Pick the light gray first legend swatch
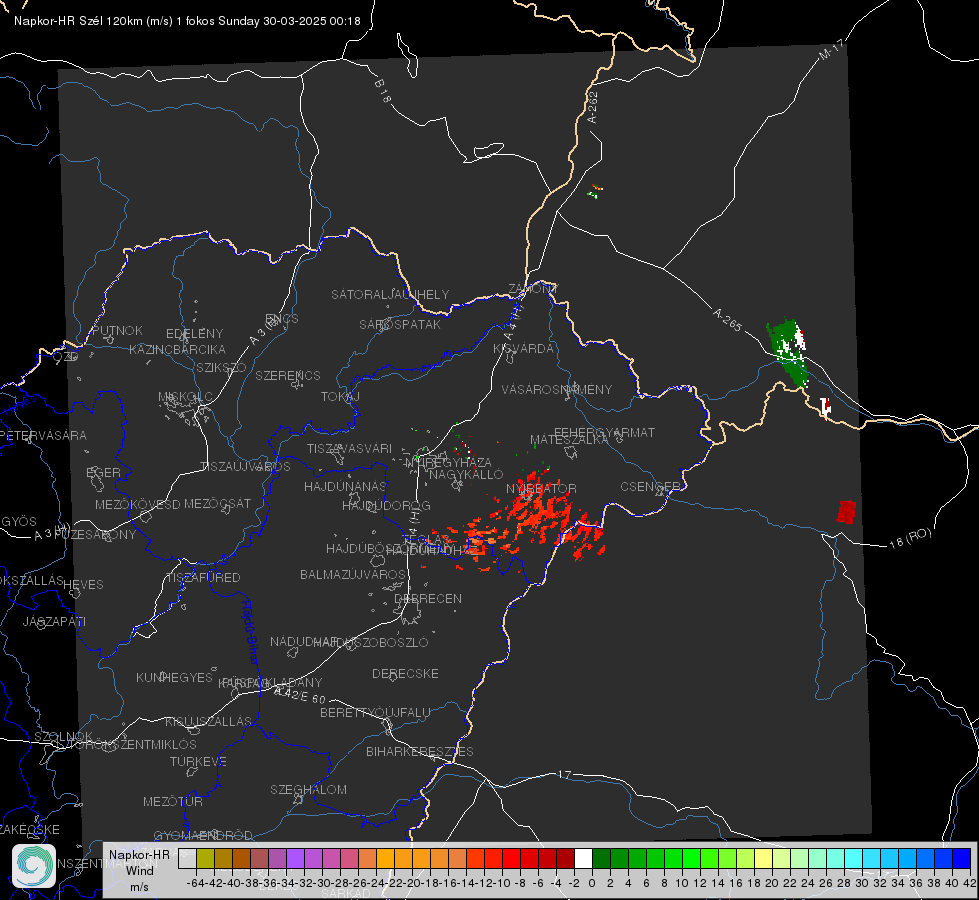Viewport: 979px width, 900px height. 187,858
